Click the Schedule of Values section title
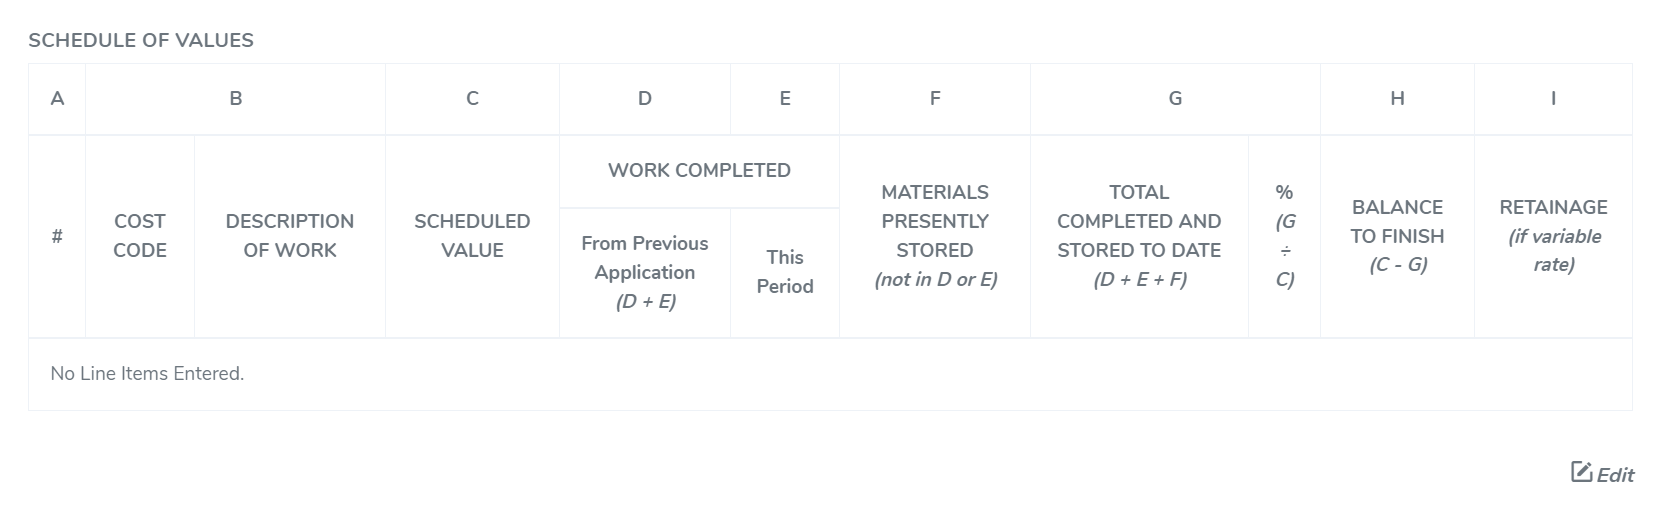The image size is (1656, 525). pos(141,41)
